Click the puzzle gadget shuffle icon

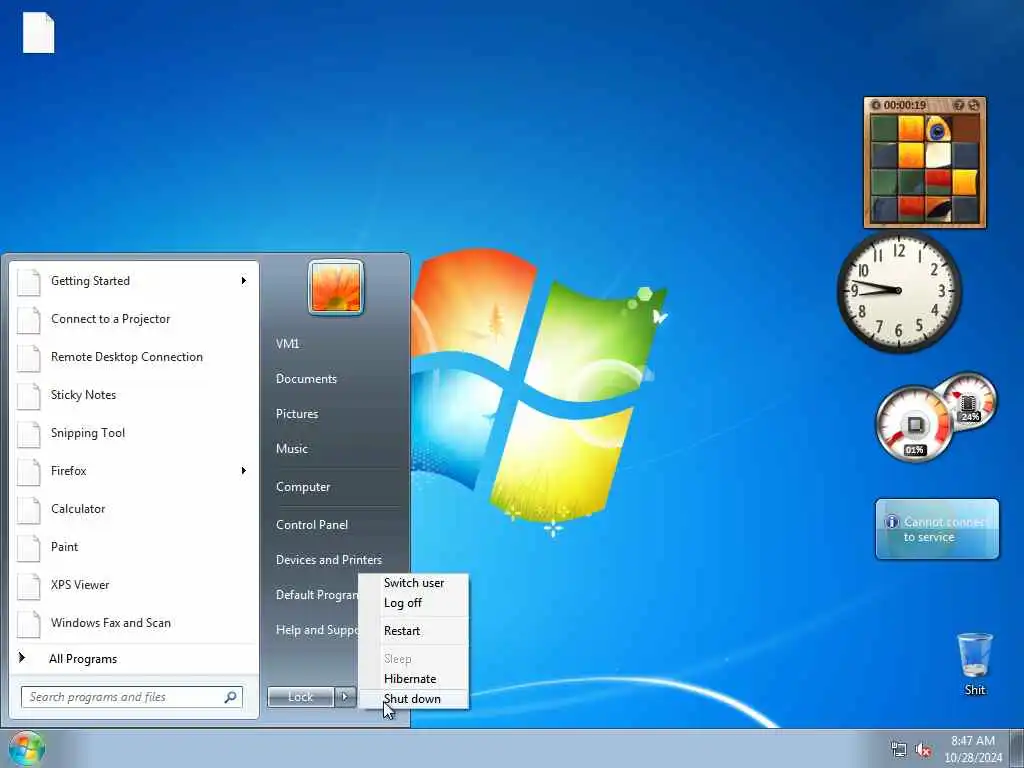click(974, 105)
